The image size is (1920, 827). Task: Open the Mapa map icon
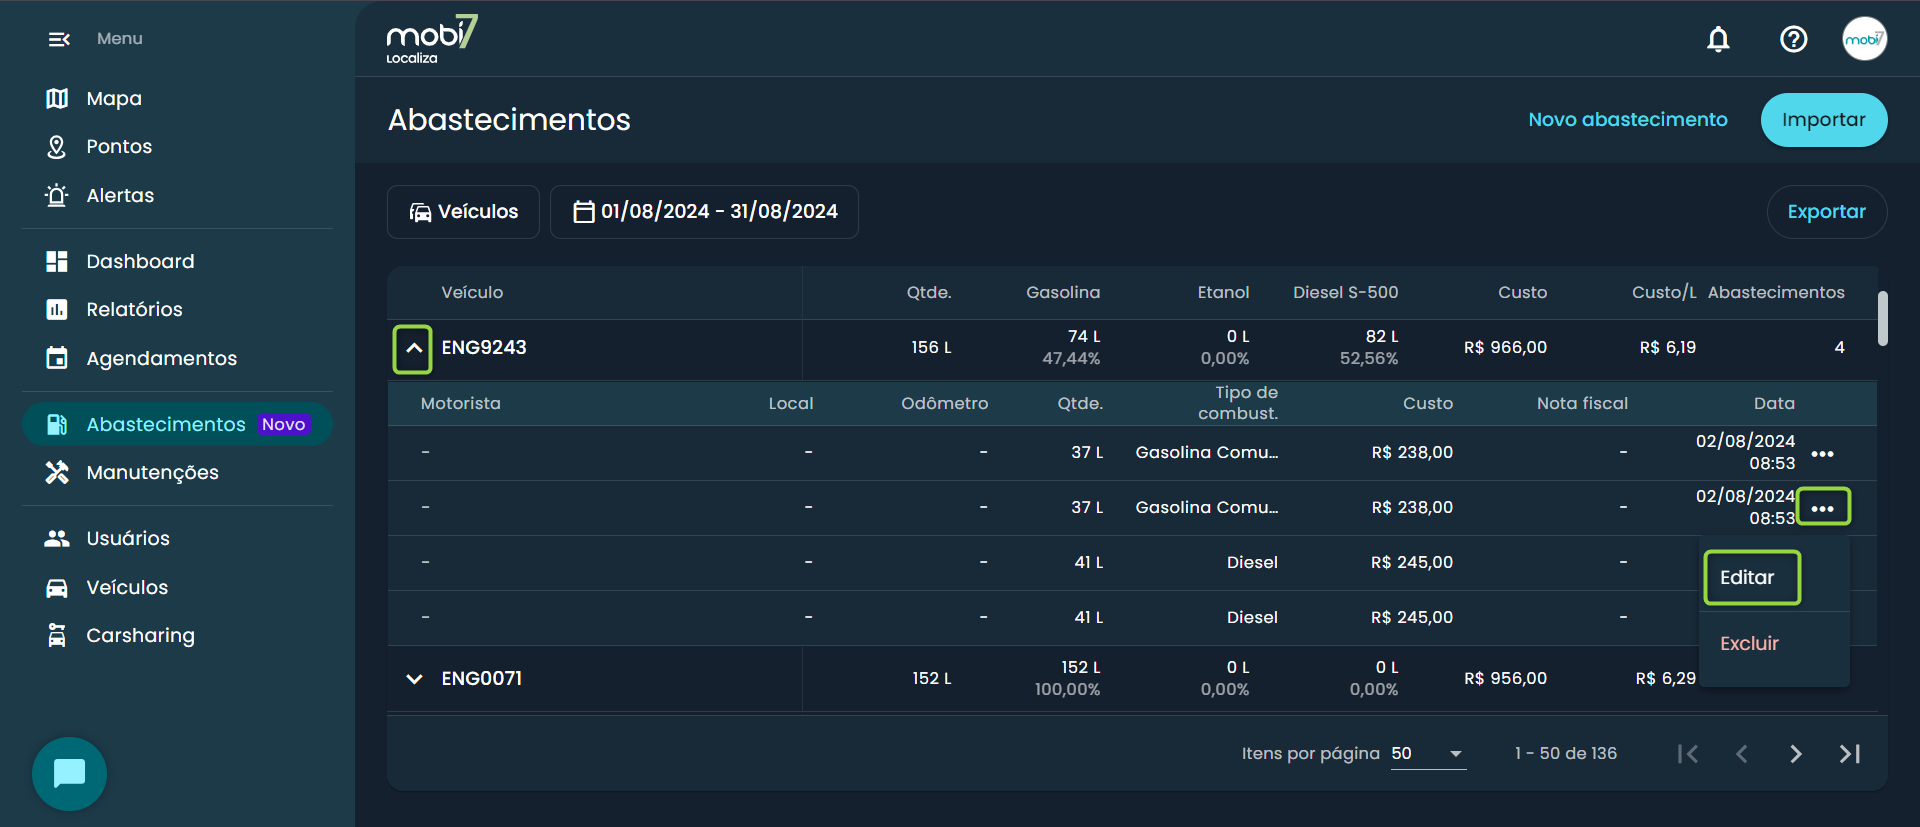point(57,98)
